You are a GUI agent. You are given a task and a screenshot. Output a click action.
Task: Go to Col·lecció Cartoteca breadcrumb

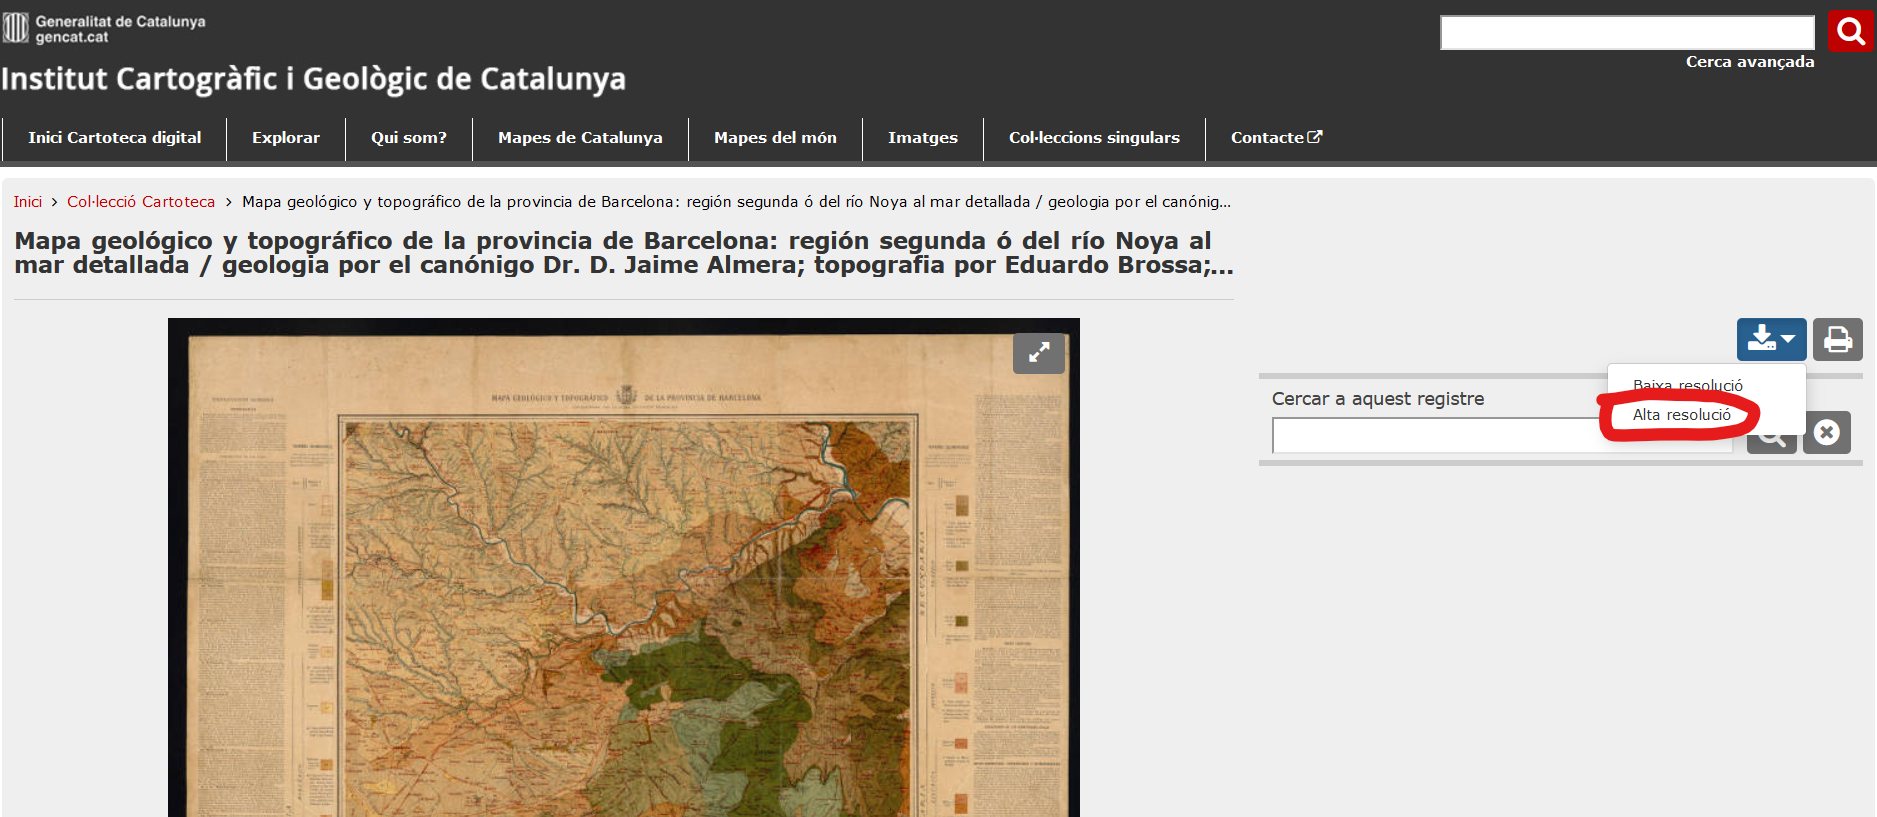tap(141, 202)
